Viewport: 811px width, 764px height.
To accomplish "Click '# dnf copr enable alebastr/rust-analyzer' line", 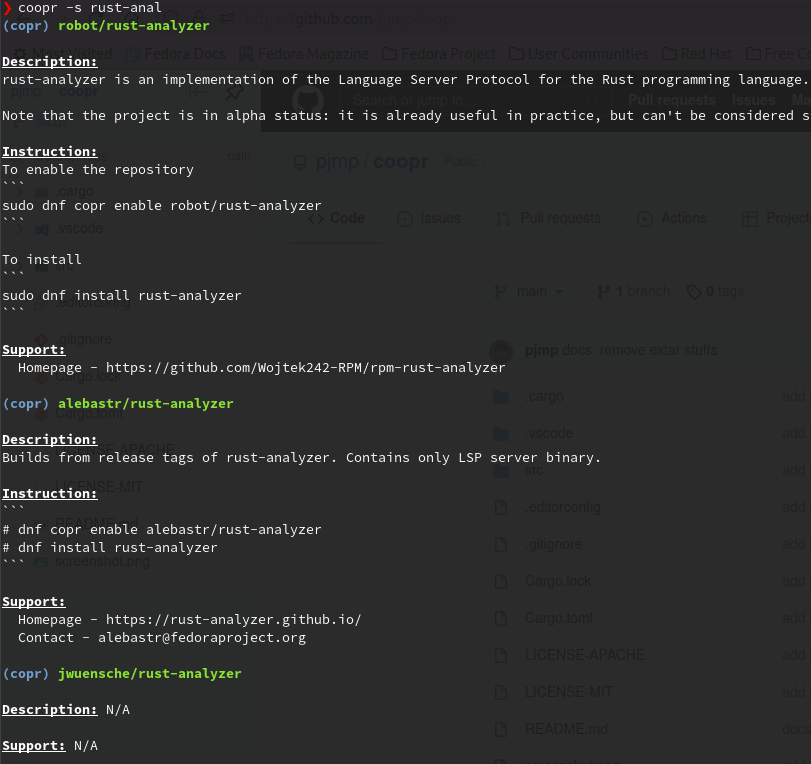I will 162,530.
